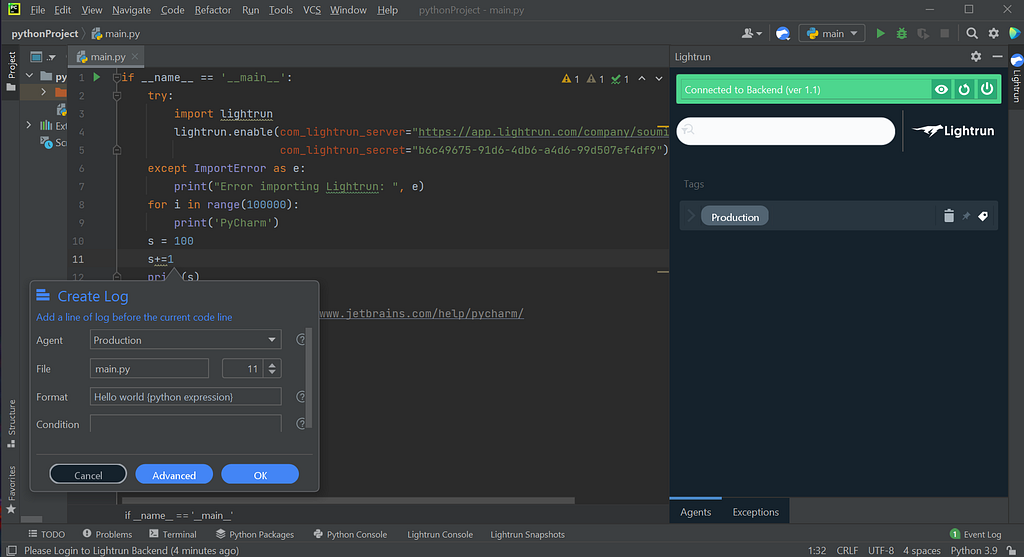Image resolution: width=1024 pixels, height=557 pixels.
Task: Pin the Production tag
Action: (x=966, y=216)
